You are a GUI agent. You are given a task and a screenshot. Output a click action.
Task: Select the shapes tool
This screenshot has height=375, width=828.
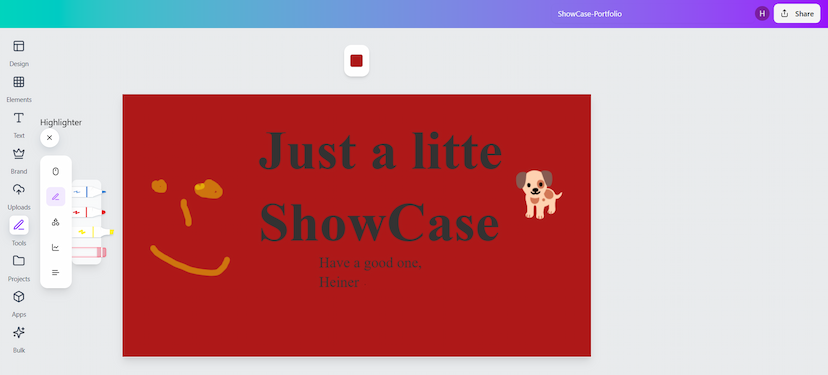click(55, 222)
